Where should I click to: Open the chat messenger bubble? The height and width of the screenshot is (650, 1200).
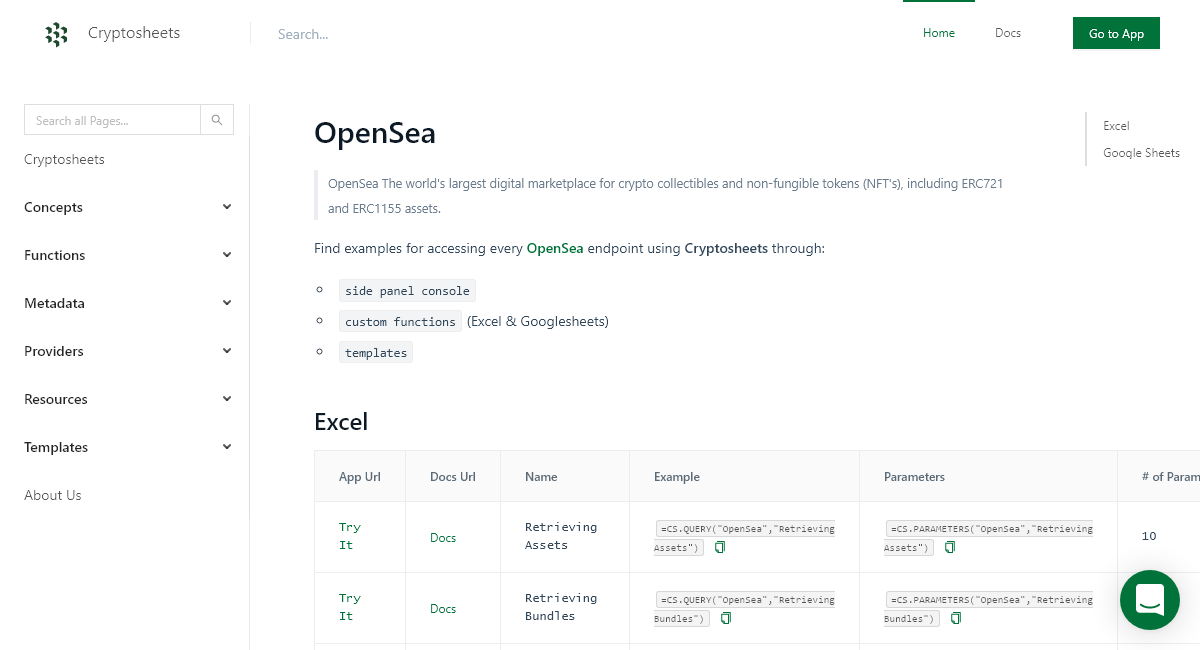[1149, 600]
